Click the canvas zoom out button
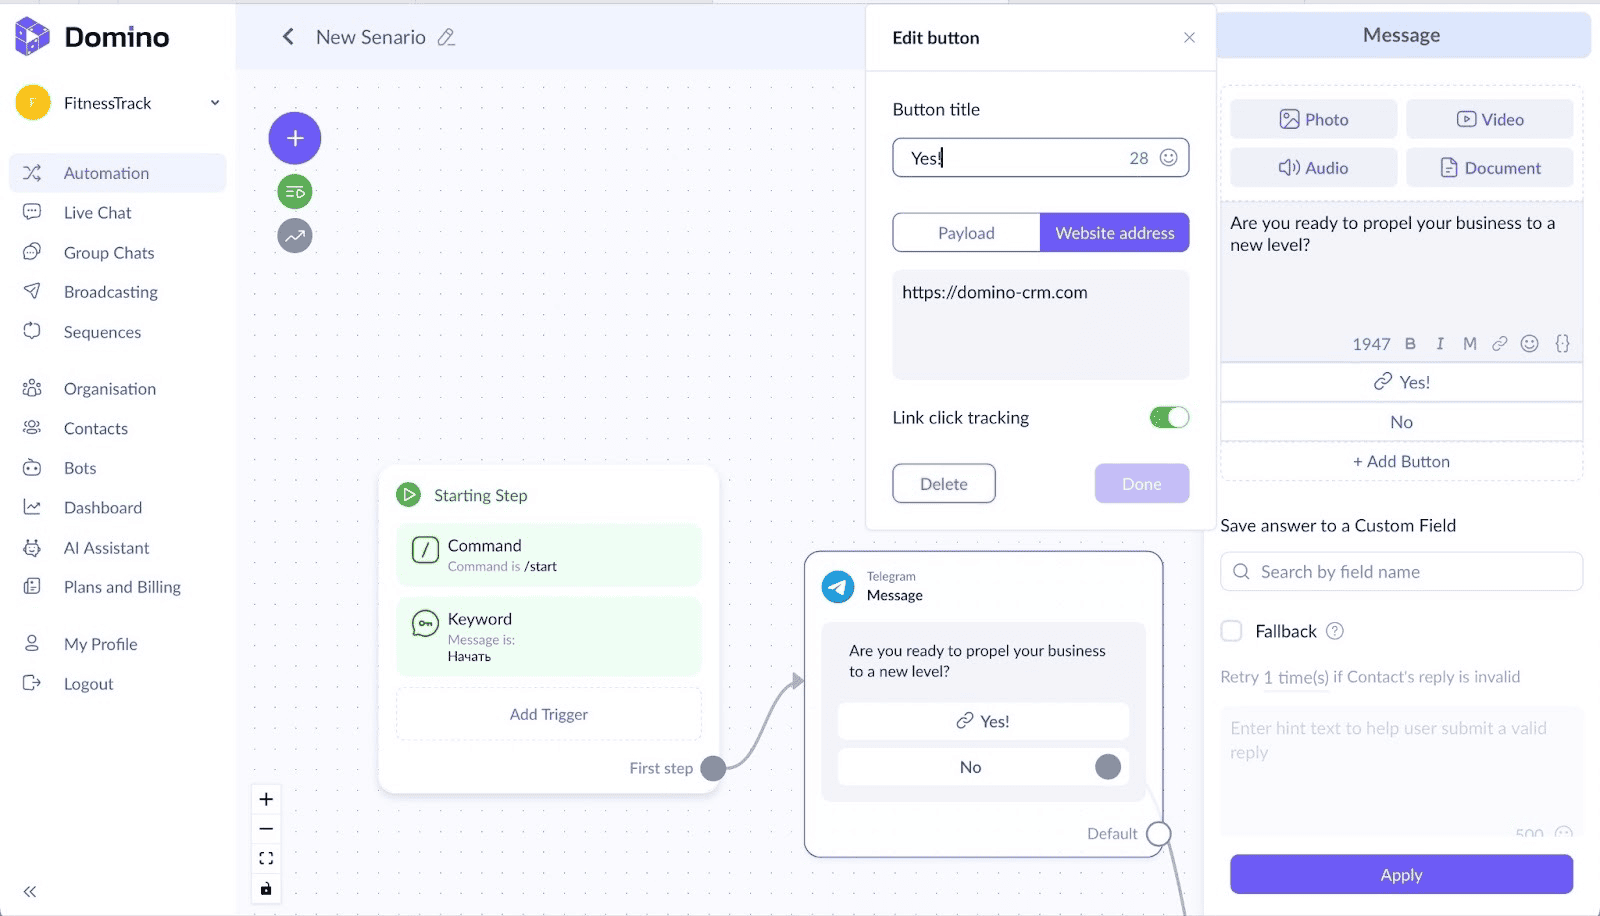This screenshot has width=1600, height=916. click(x=266, y=829)
